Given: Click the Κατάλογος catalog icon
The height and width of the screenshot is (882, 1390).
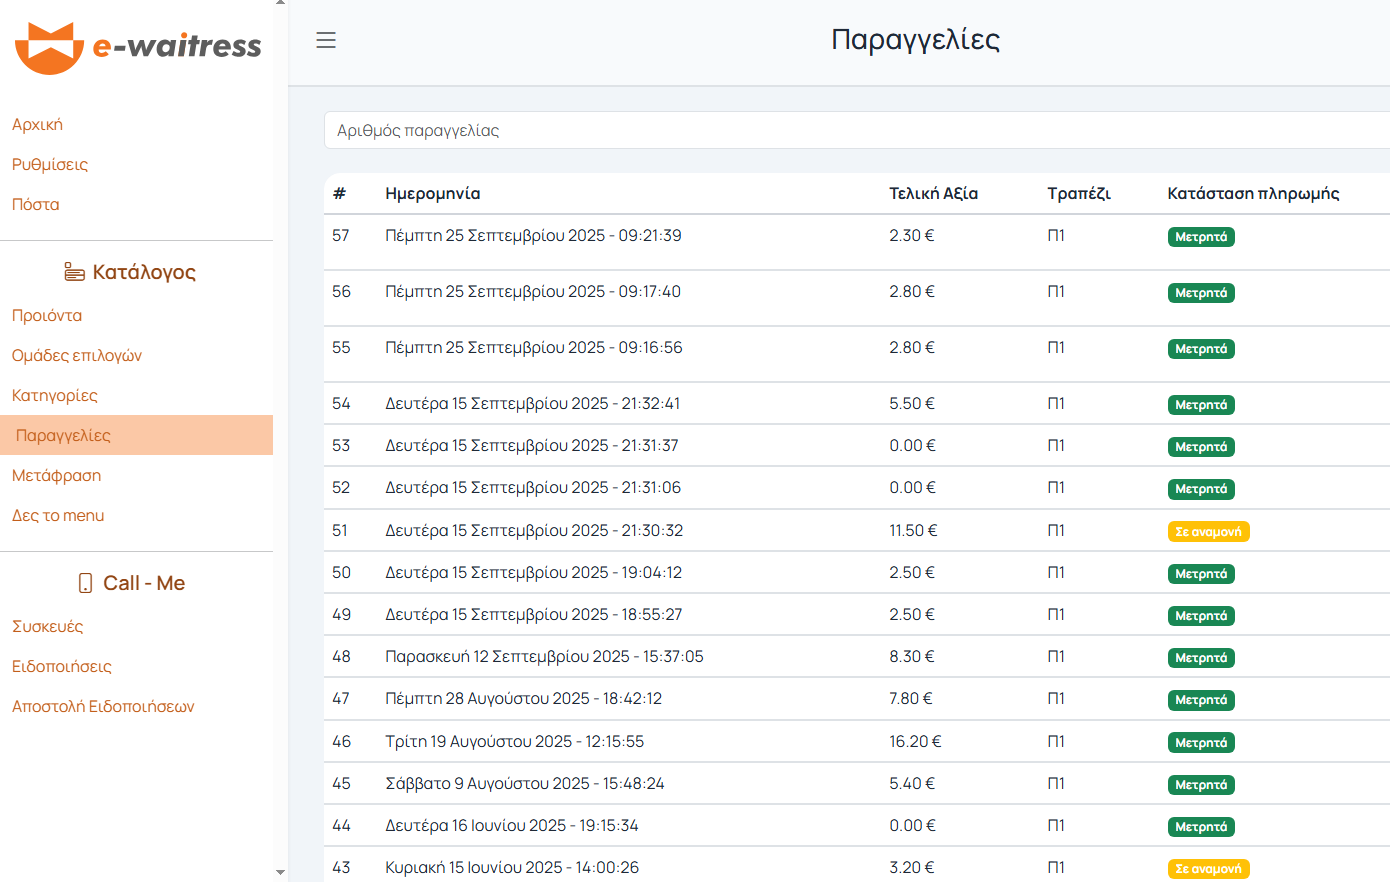Looking at the screenshot, I should (x=74, y=272).
